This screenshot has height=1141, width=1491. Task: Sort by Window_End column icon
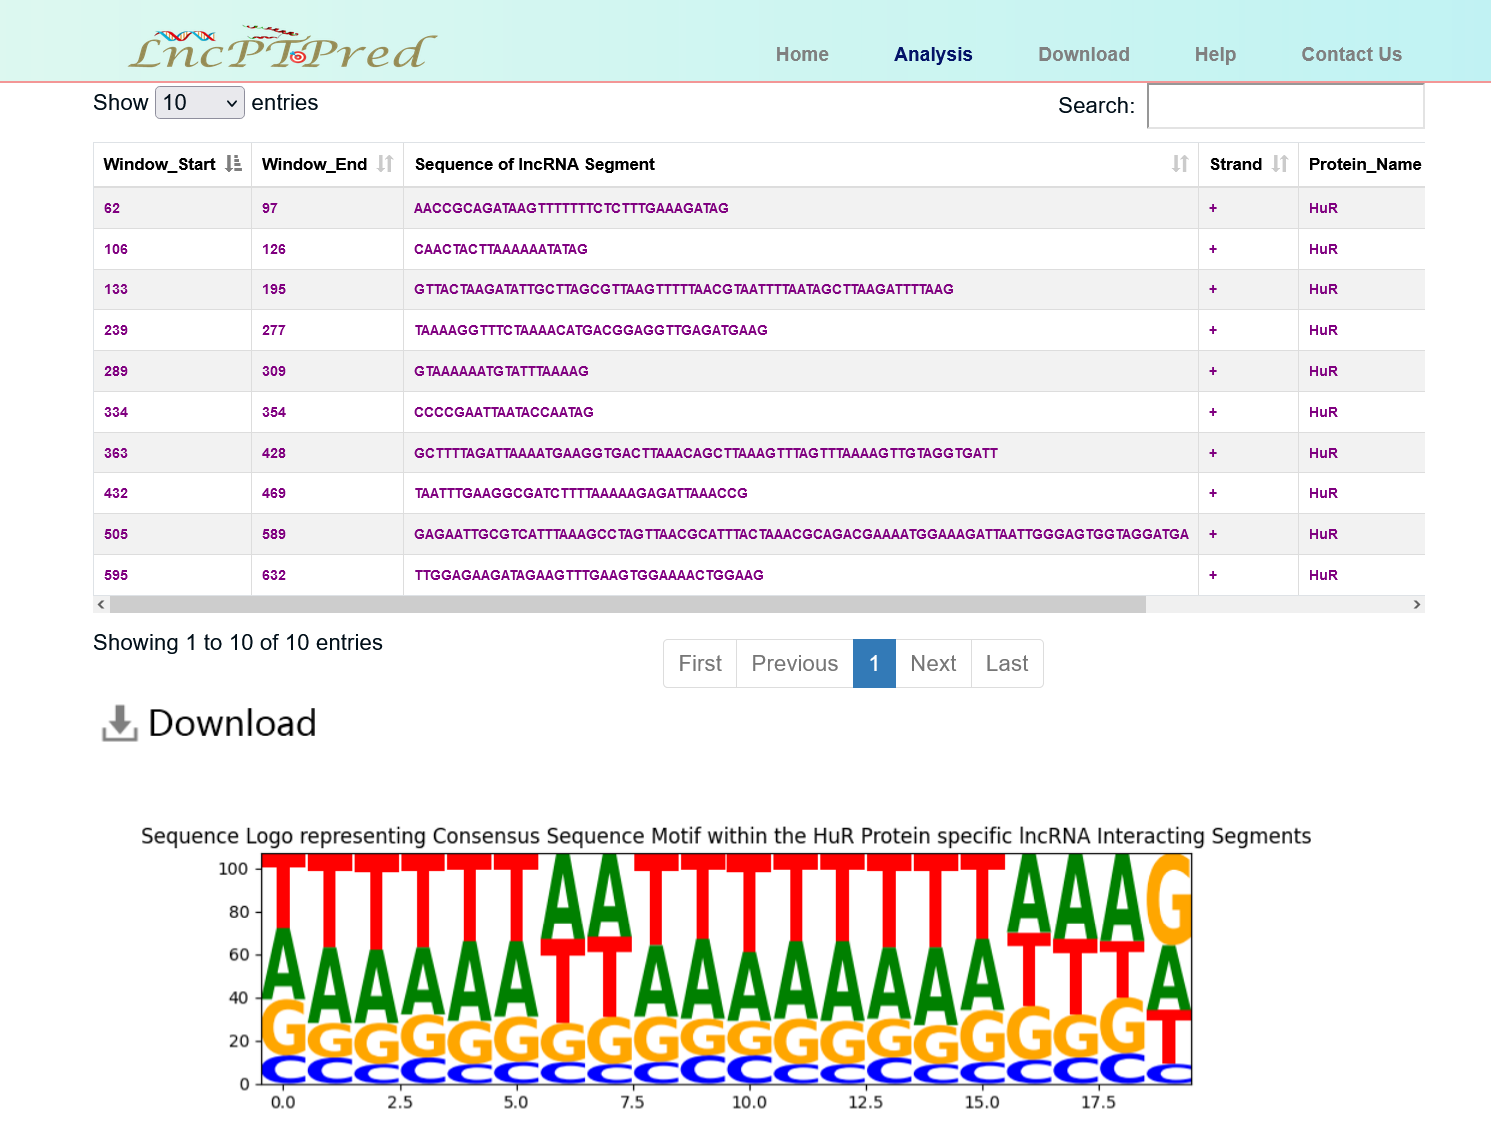point(385,164)
